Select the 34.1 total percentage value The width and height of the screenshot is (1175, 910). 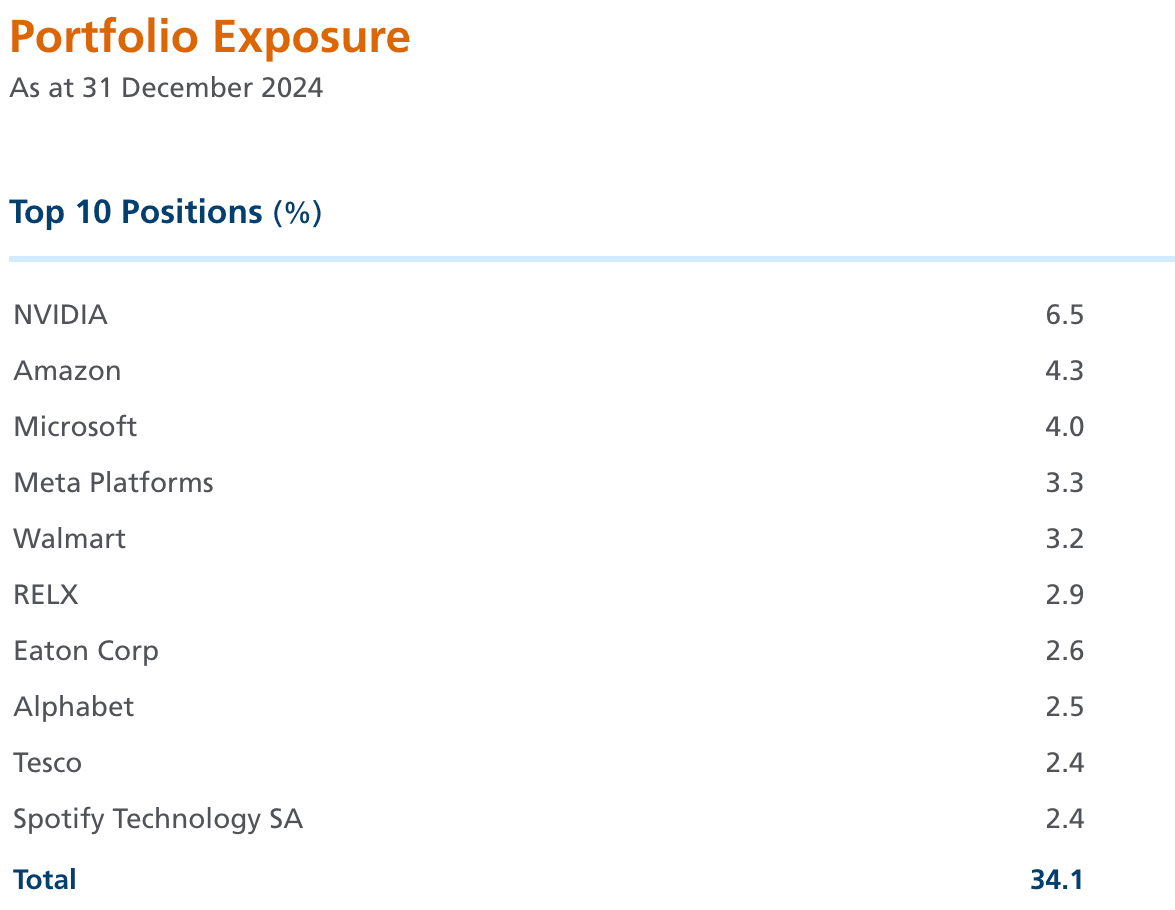tap(1057, 880)
